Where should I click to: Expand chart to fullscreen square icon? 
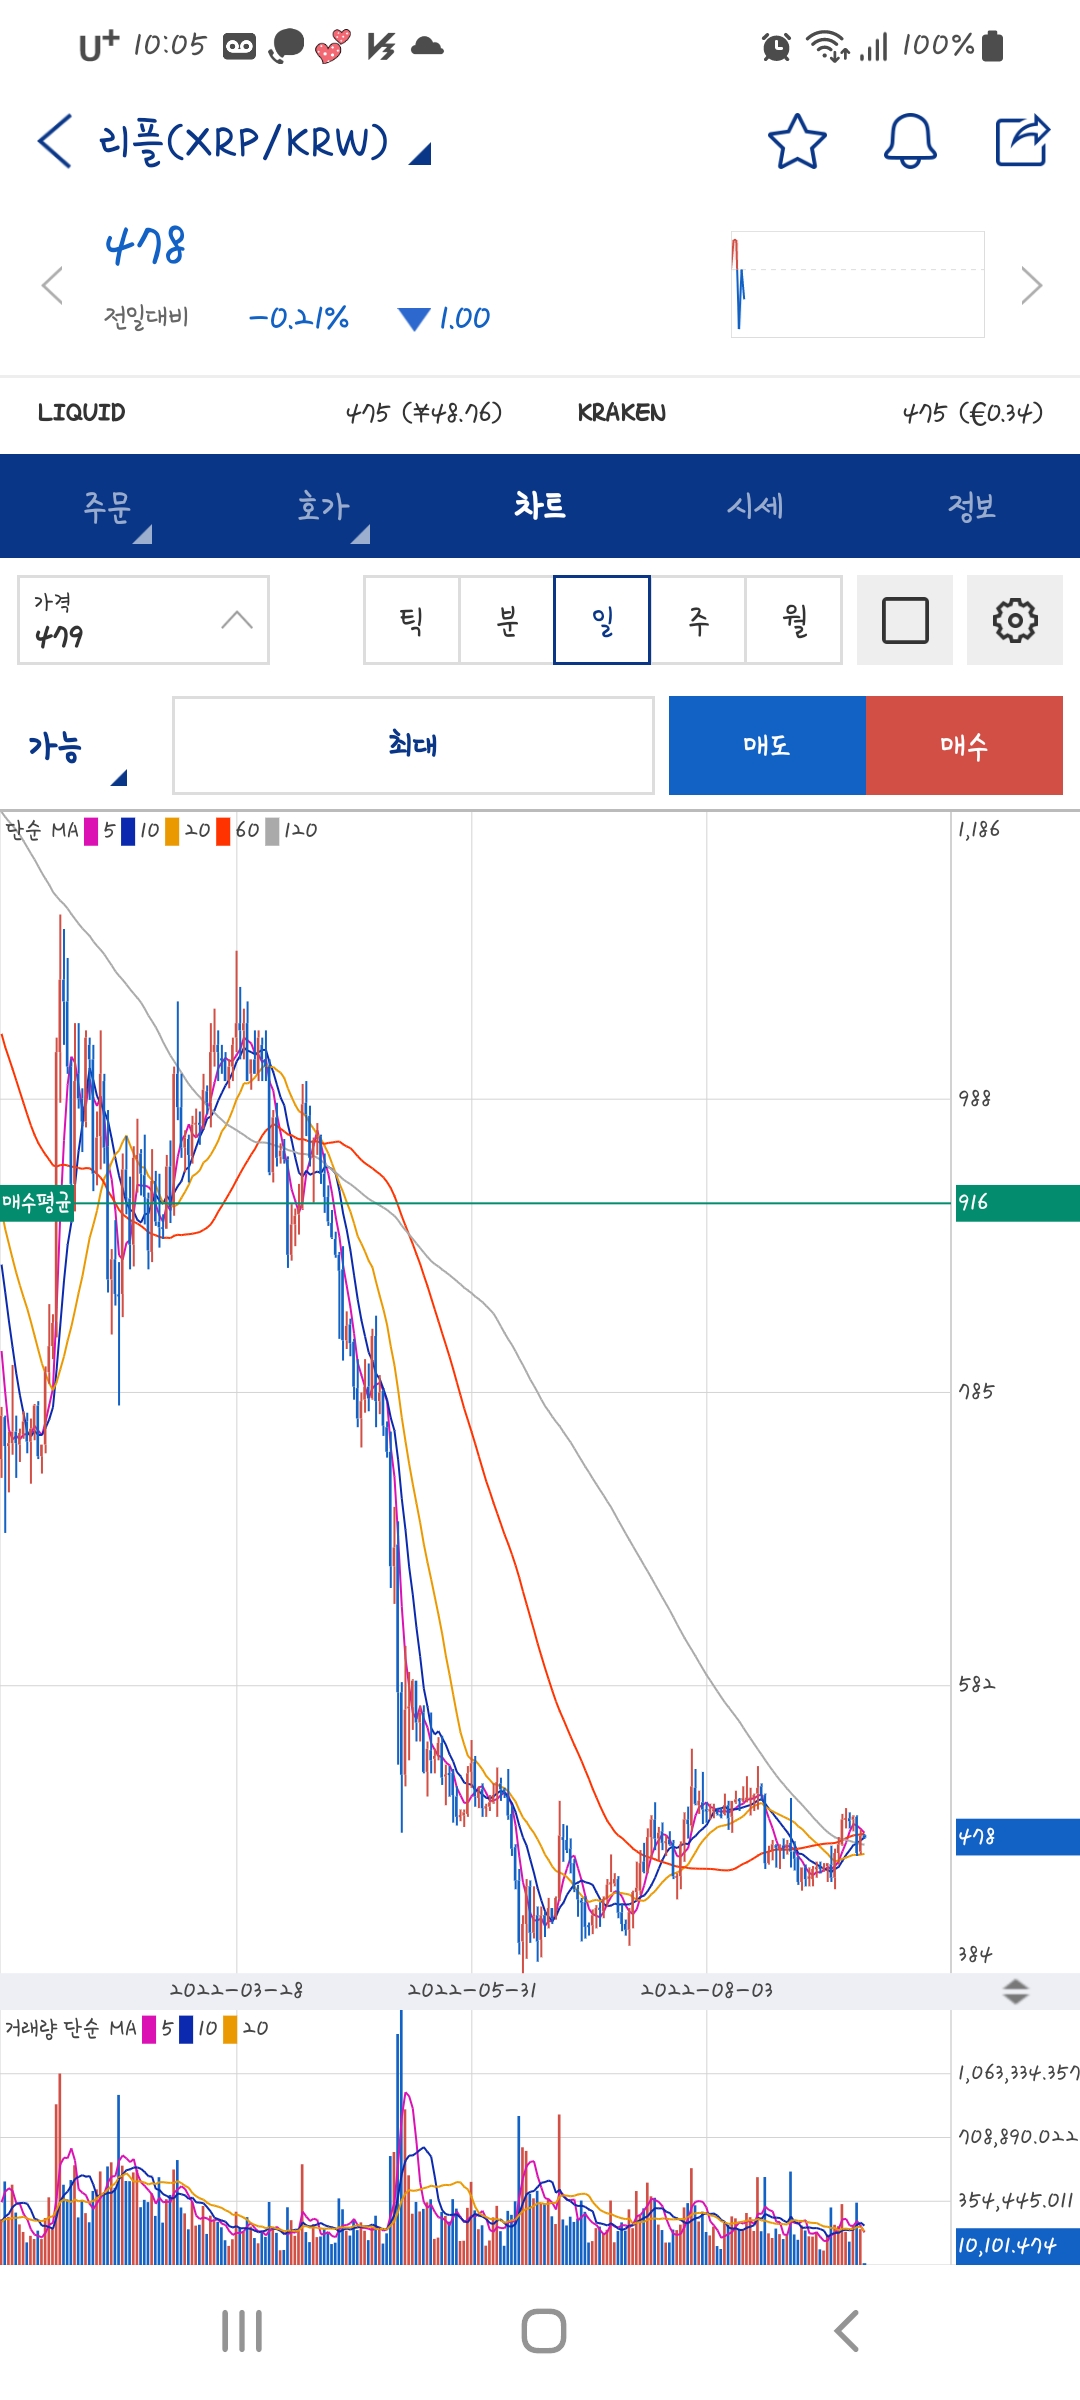click(x=905, y=620)
